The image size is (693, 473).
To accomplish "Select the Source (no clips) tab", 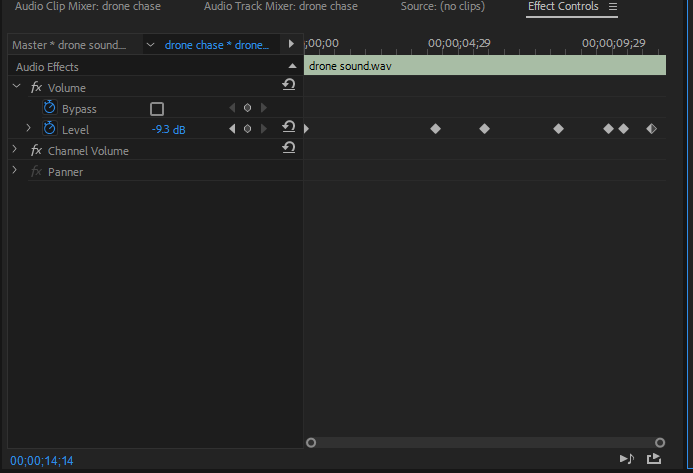I will point(442,6).
